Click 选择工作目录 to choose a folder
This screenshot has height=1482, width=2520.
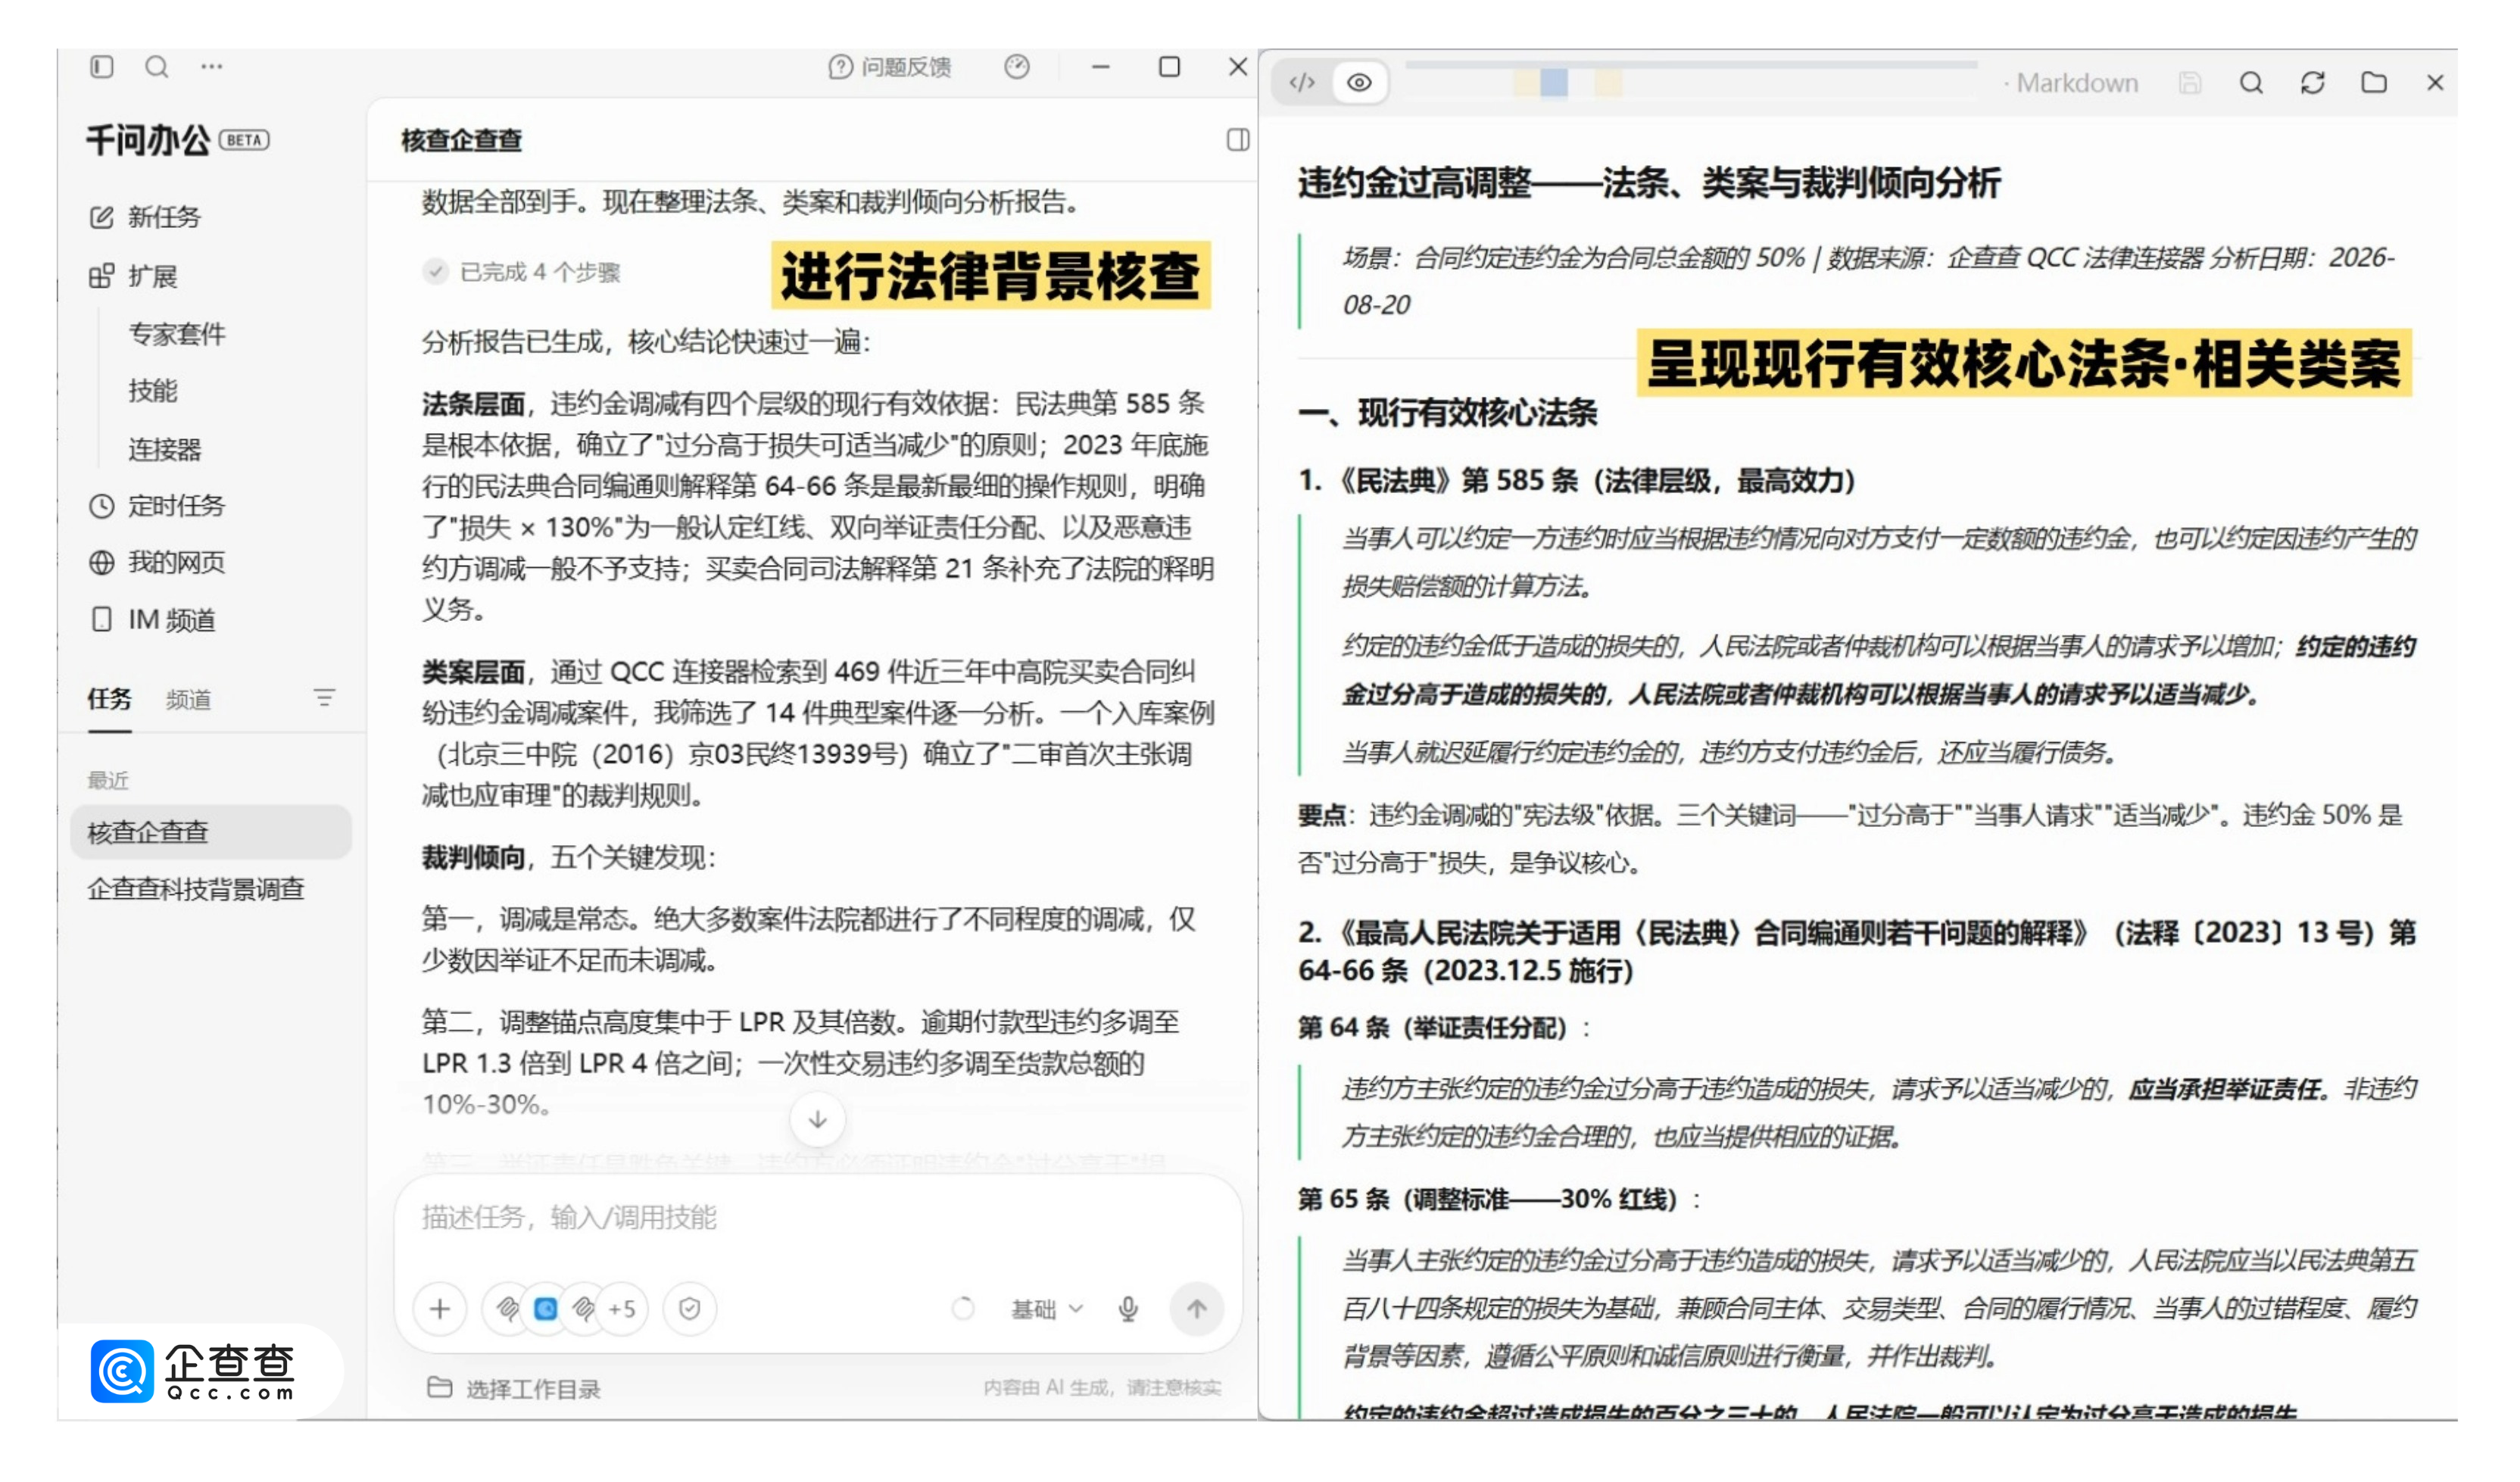514,1389
